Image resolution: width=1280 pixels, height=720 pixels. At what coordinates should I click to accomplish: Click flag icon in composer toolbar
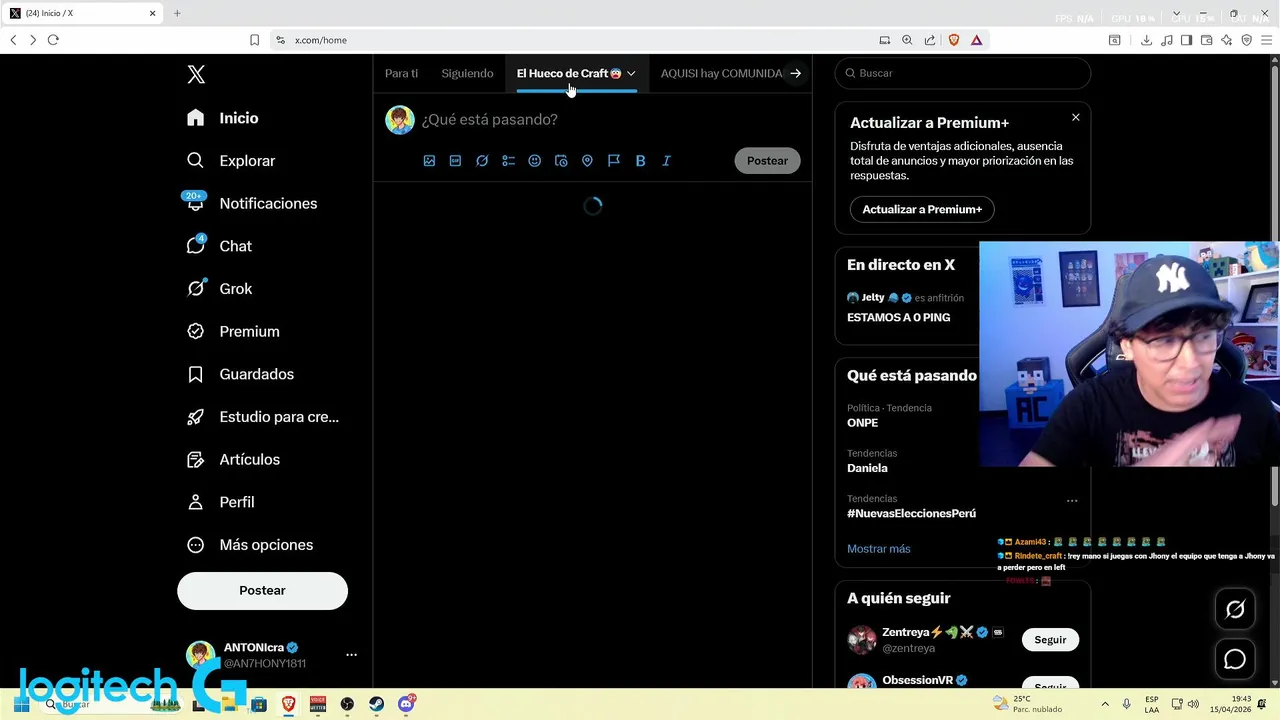pyautogui.click(x=614, y=161)
